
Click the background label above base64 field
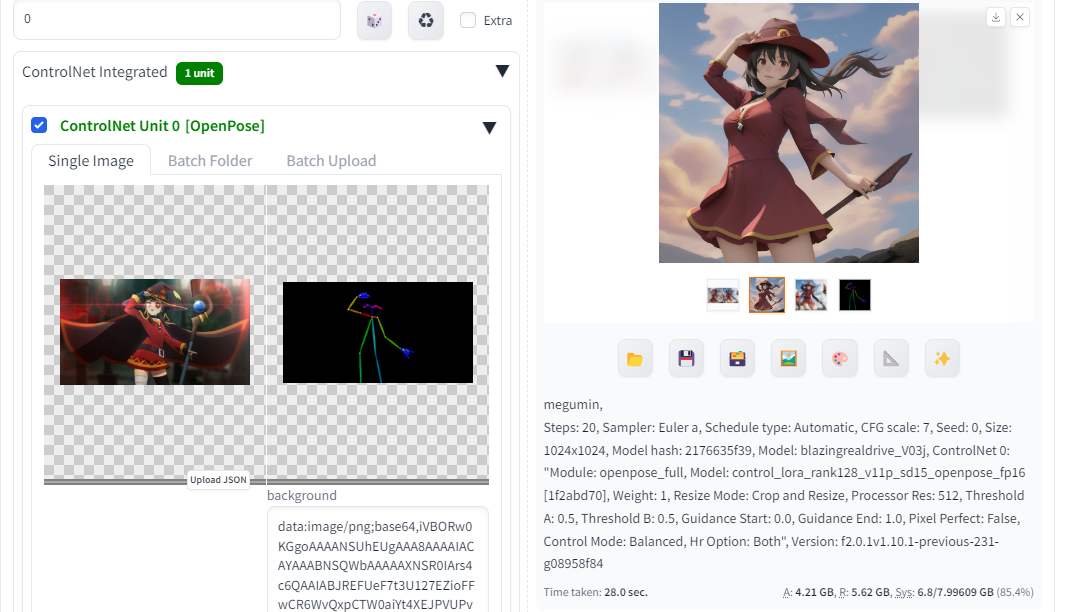click(302, 495)
